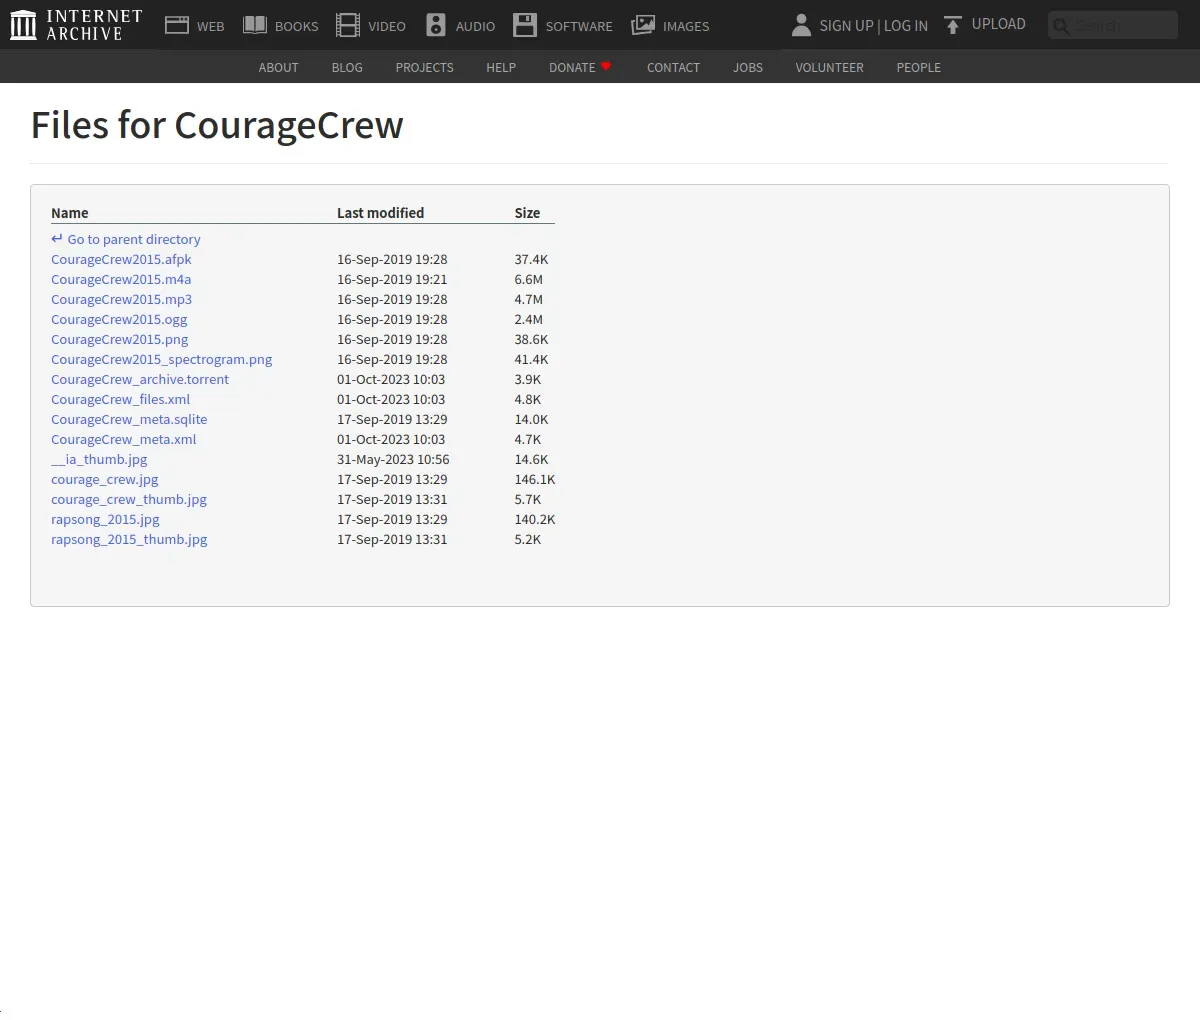The height and width of the screenshot is (1020, 1200).
Task: Open __ia_thumb.jpg image
Action: click(x=99, y=460)
